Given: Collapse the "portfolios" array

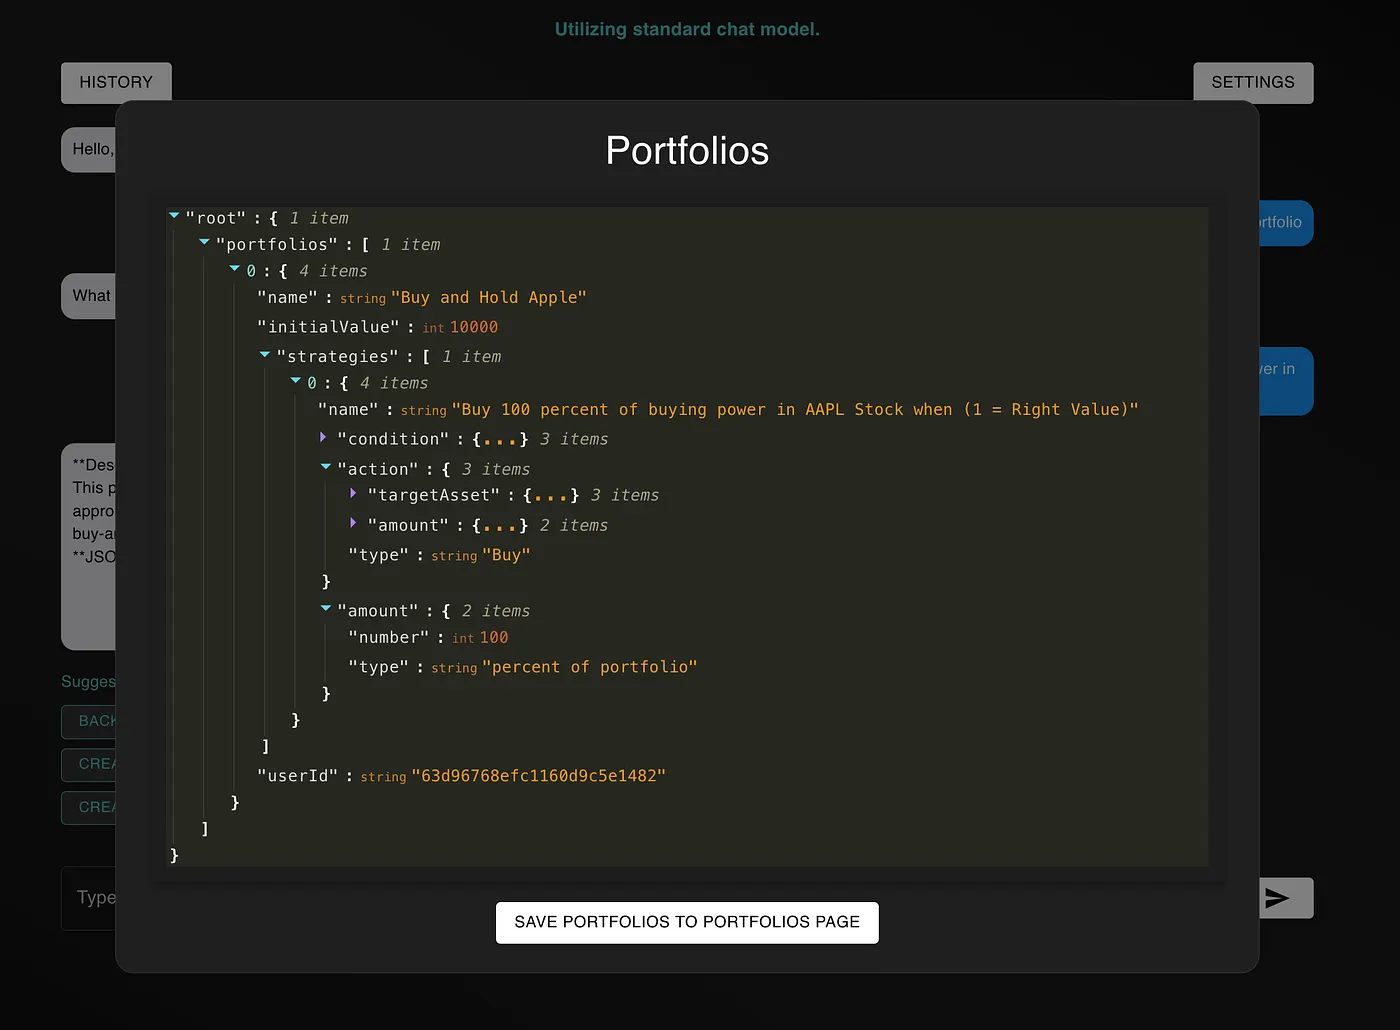Looking at the screenshot, I should pyautogui.click(x=205, y=242).
